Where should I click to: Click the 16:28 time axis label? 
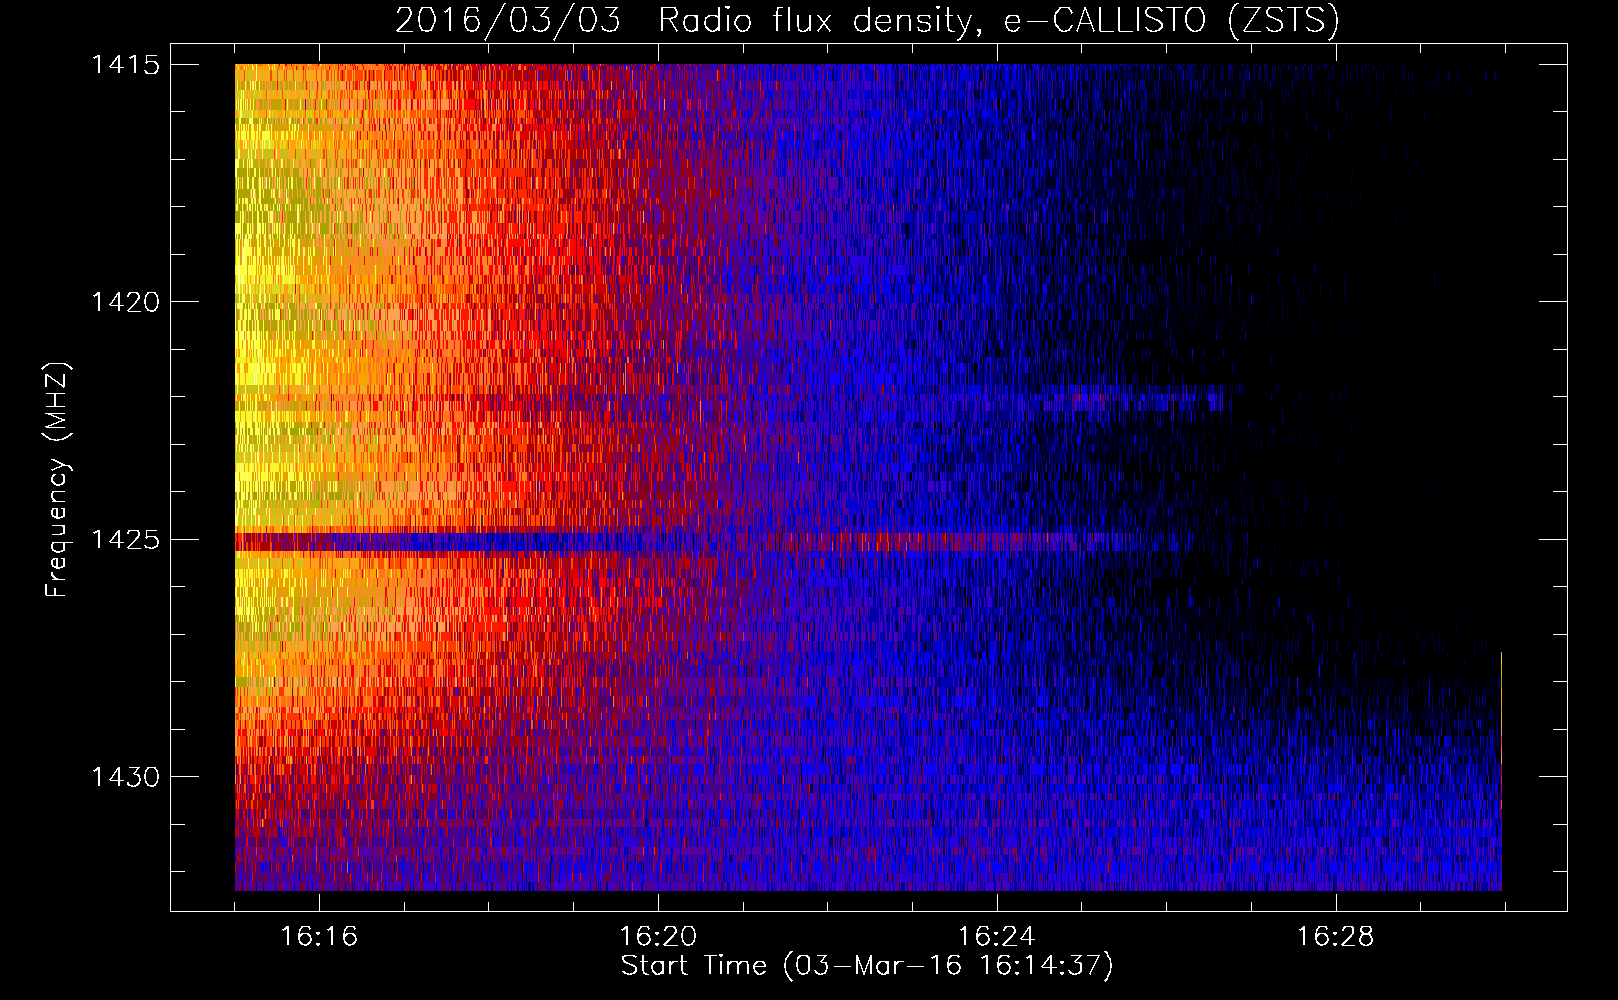coord(1336,937)
